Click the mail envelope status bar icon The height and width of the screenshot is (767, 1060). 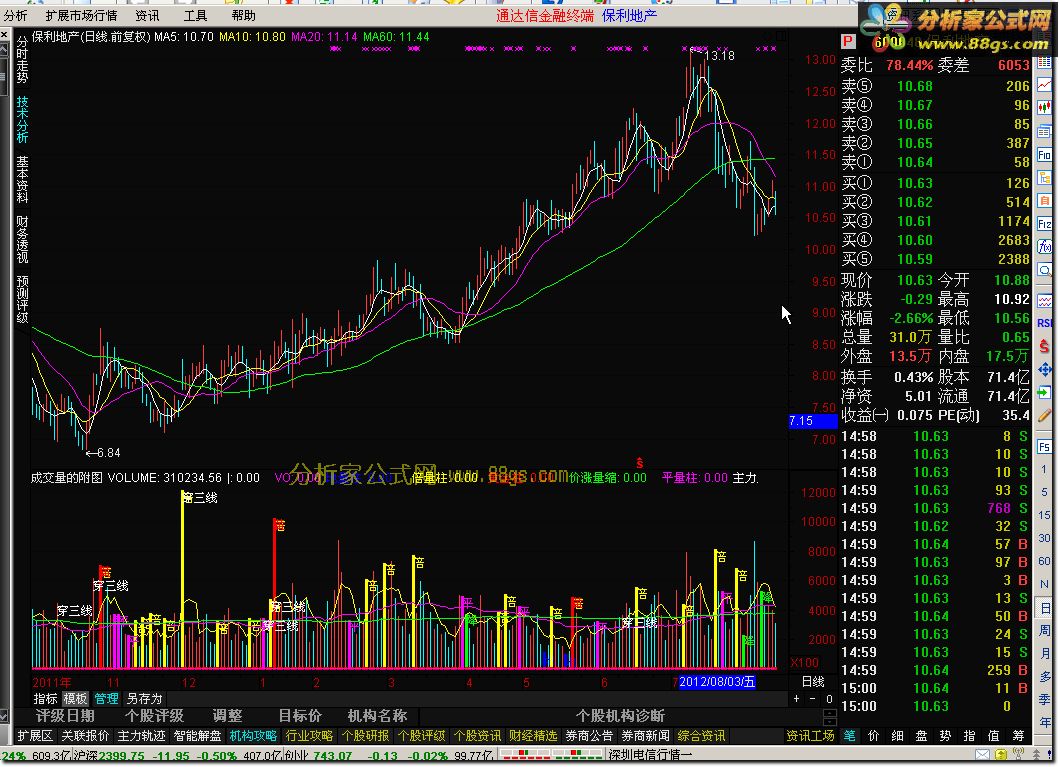(982, 755)
